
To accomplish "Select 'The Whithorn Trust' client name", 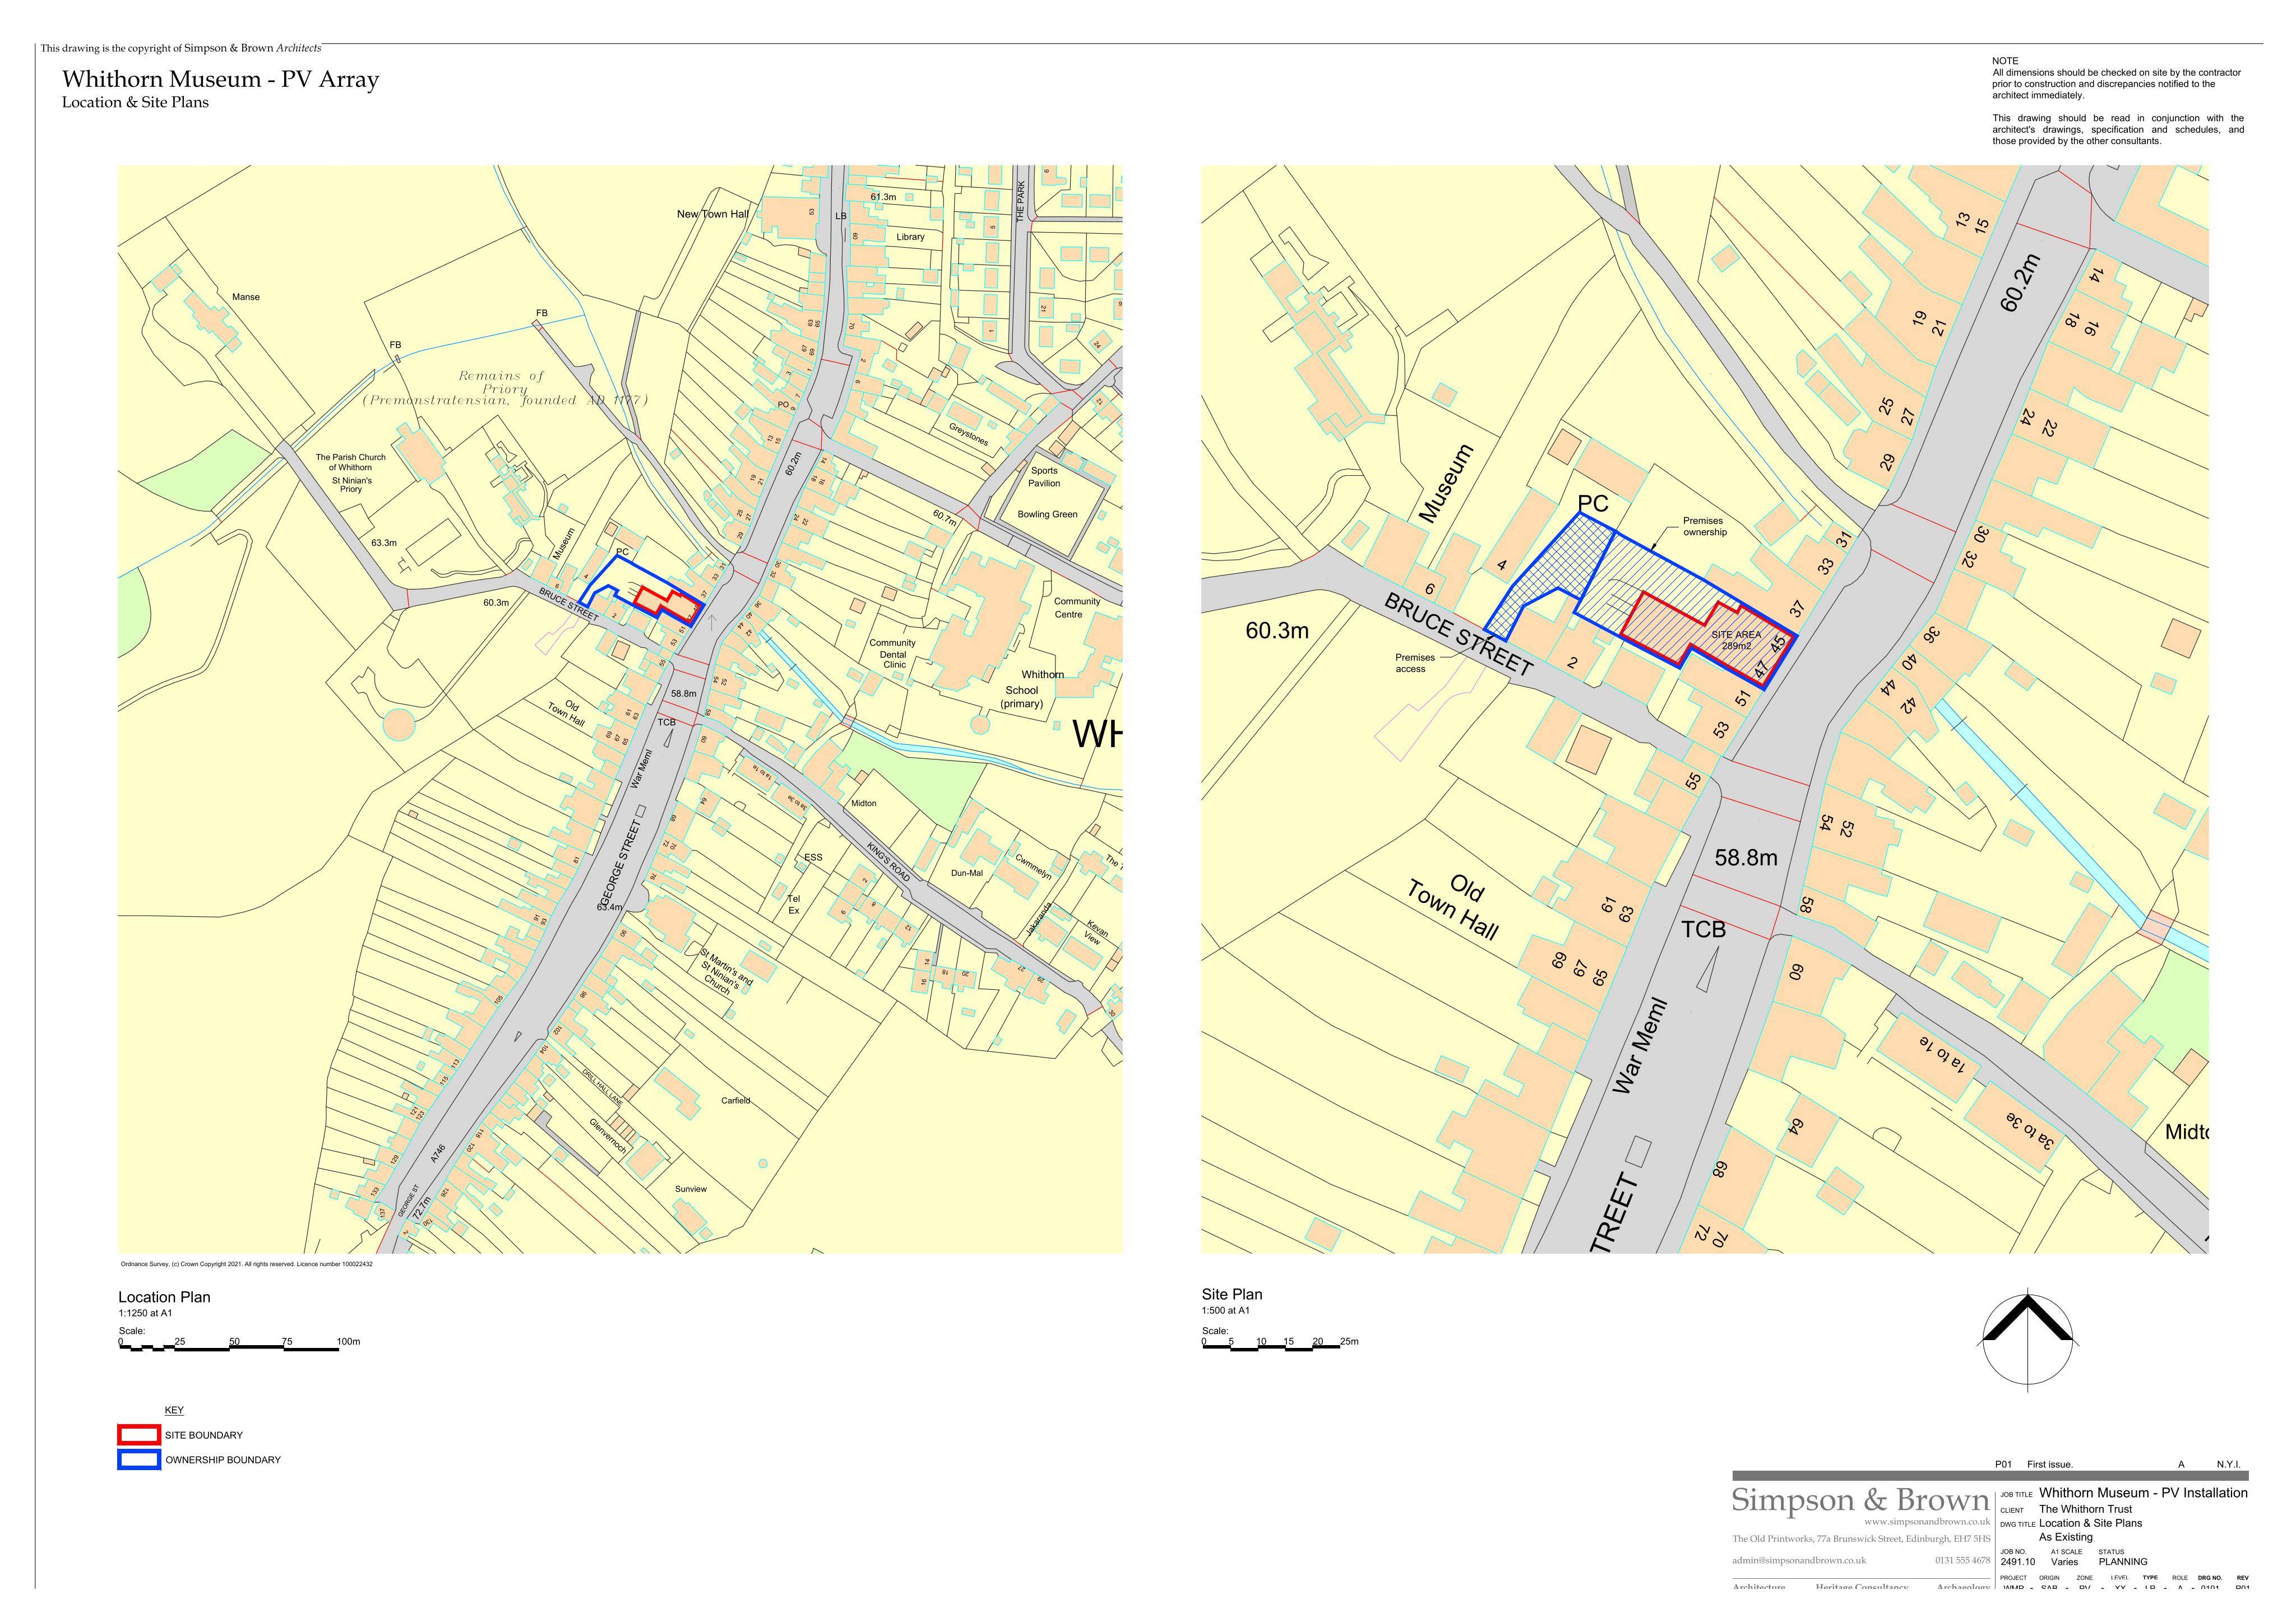I will click(x=2085, y=1509).
